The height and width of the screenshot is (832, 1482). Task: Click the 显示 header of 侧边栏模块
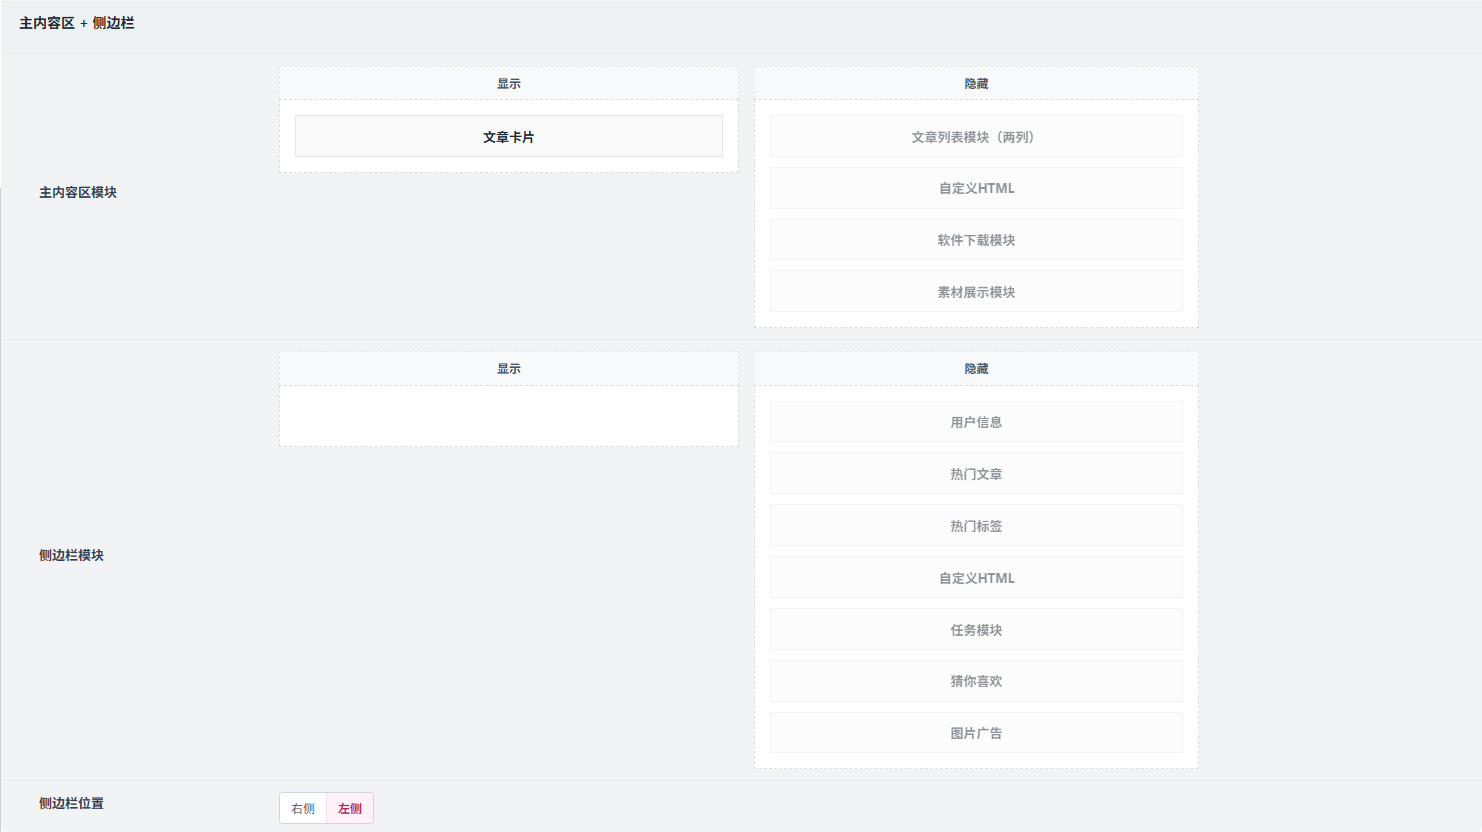509,369
